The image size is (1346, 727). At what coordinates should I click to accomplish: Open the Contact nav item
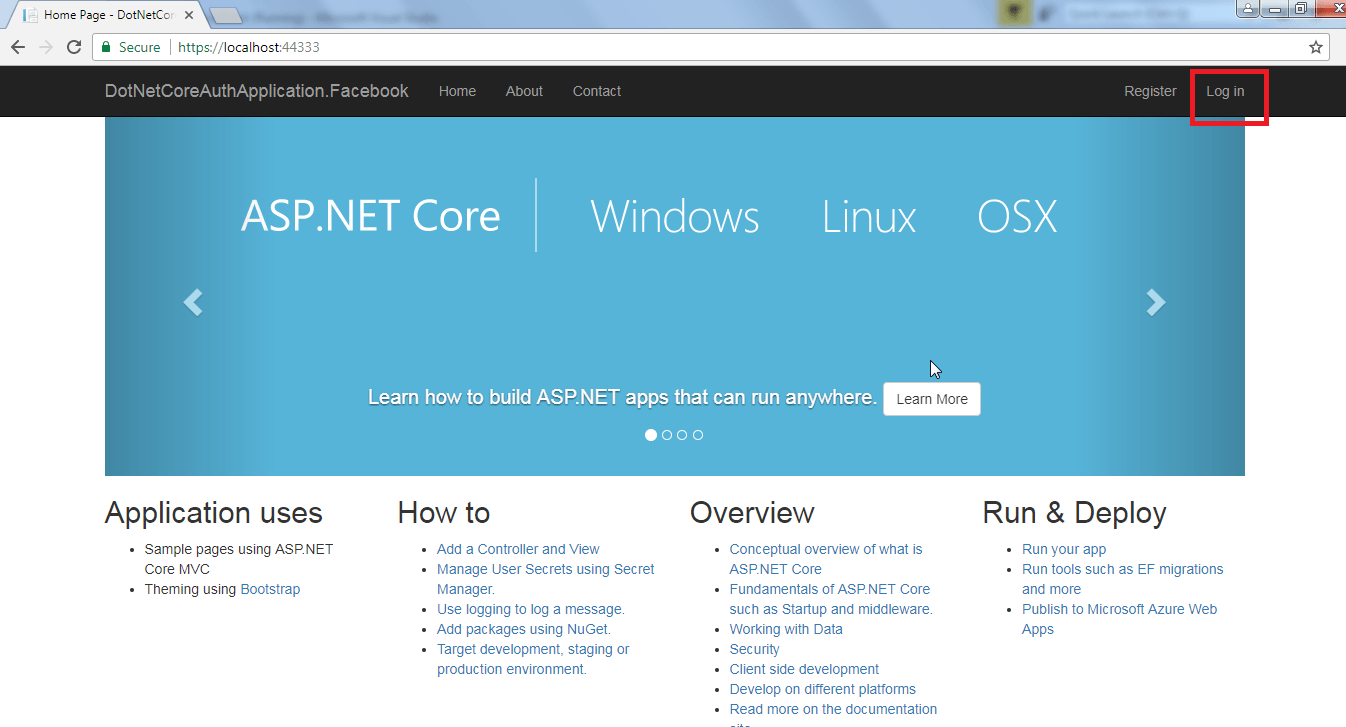click(x=597, y=91)
